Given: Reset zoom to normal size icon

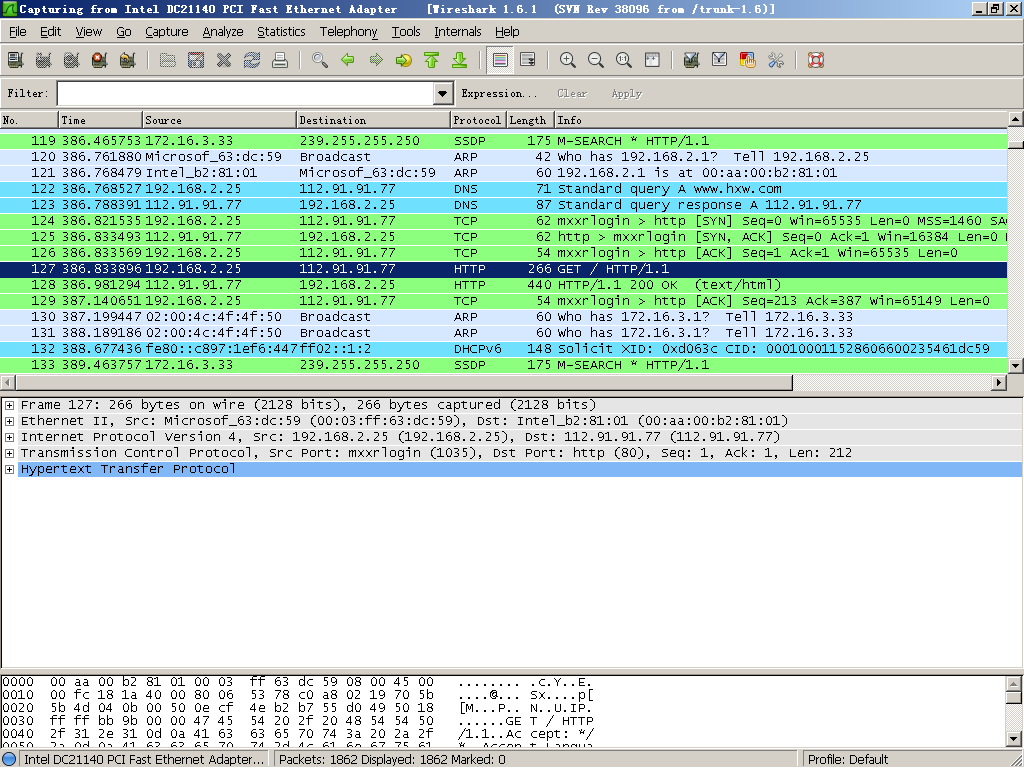Looking at the screenshot, I should (624, 61).
